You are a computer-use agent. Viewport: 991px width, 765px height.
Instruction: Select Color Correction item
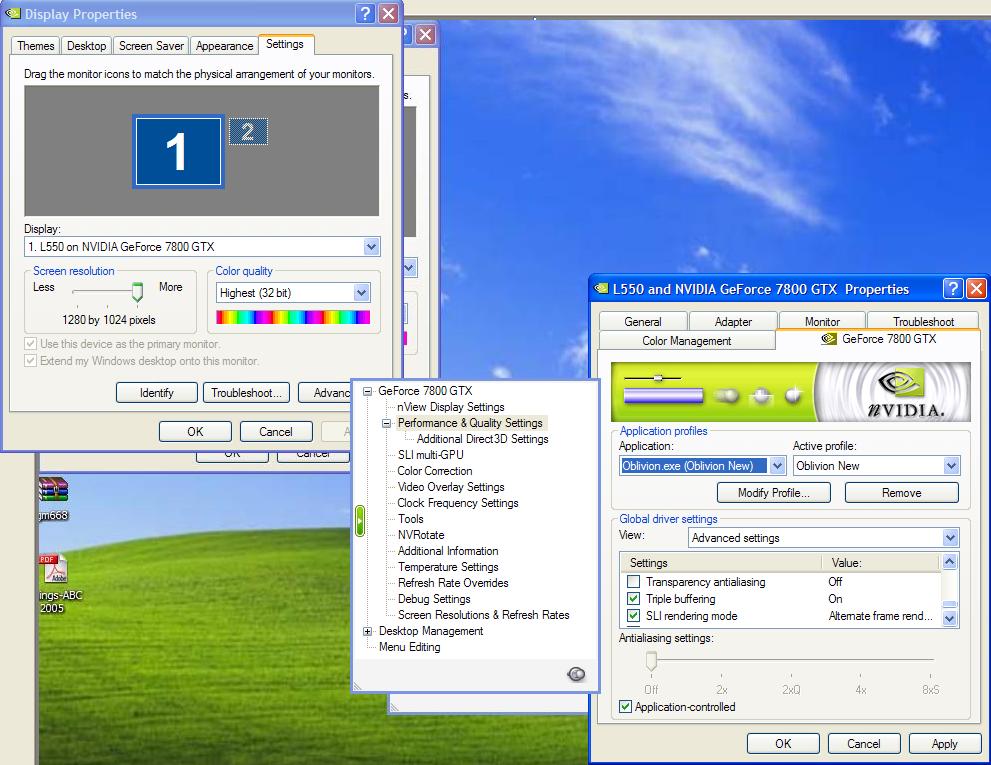[435, 471]
